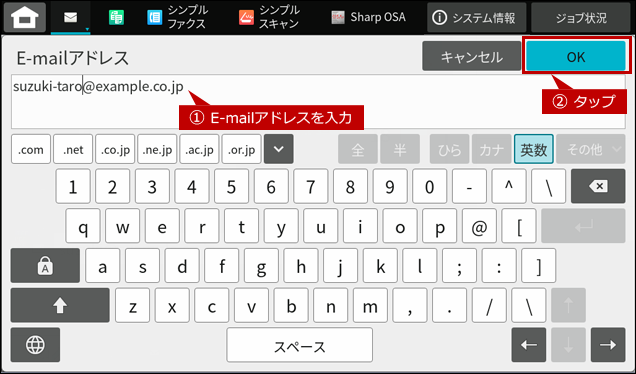Switch to カナ katakana input
Viewport: 636px width, 374px height.
tap(492, 149)
